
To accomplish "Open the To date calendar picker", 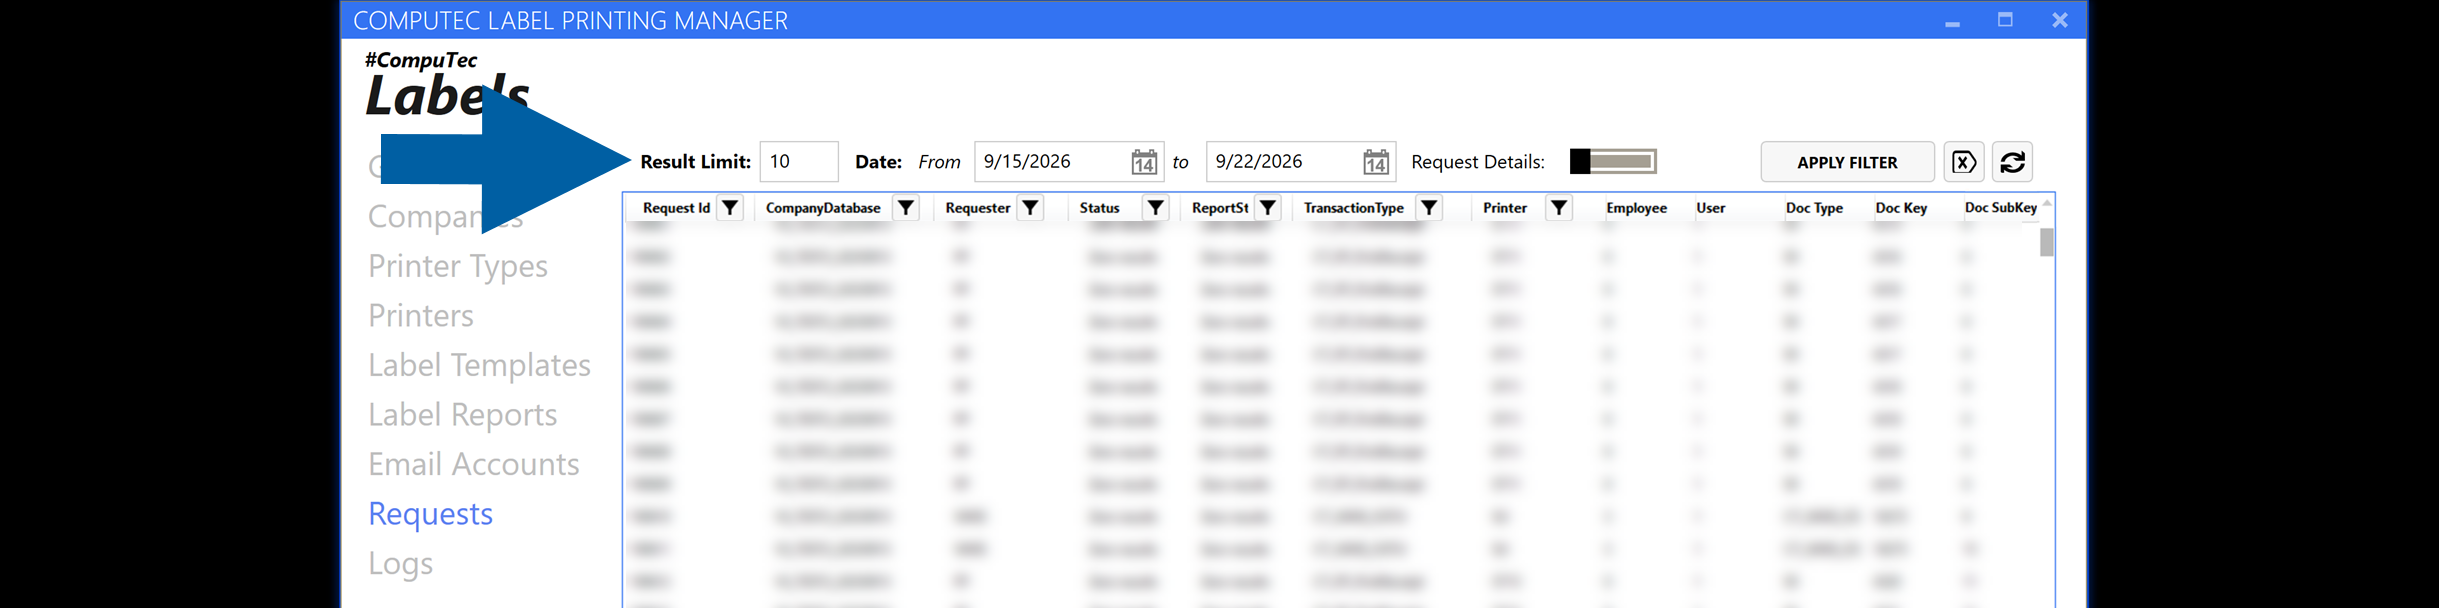I will (x=1376, y=162).
